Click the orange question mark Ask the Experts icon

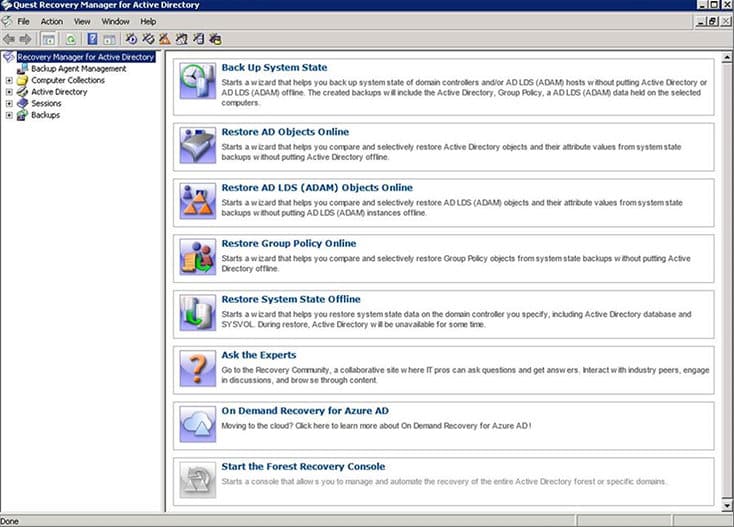click(x=198, y=368)
